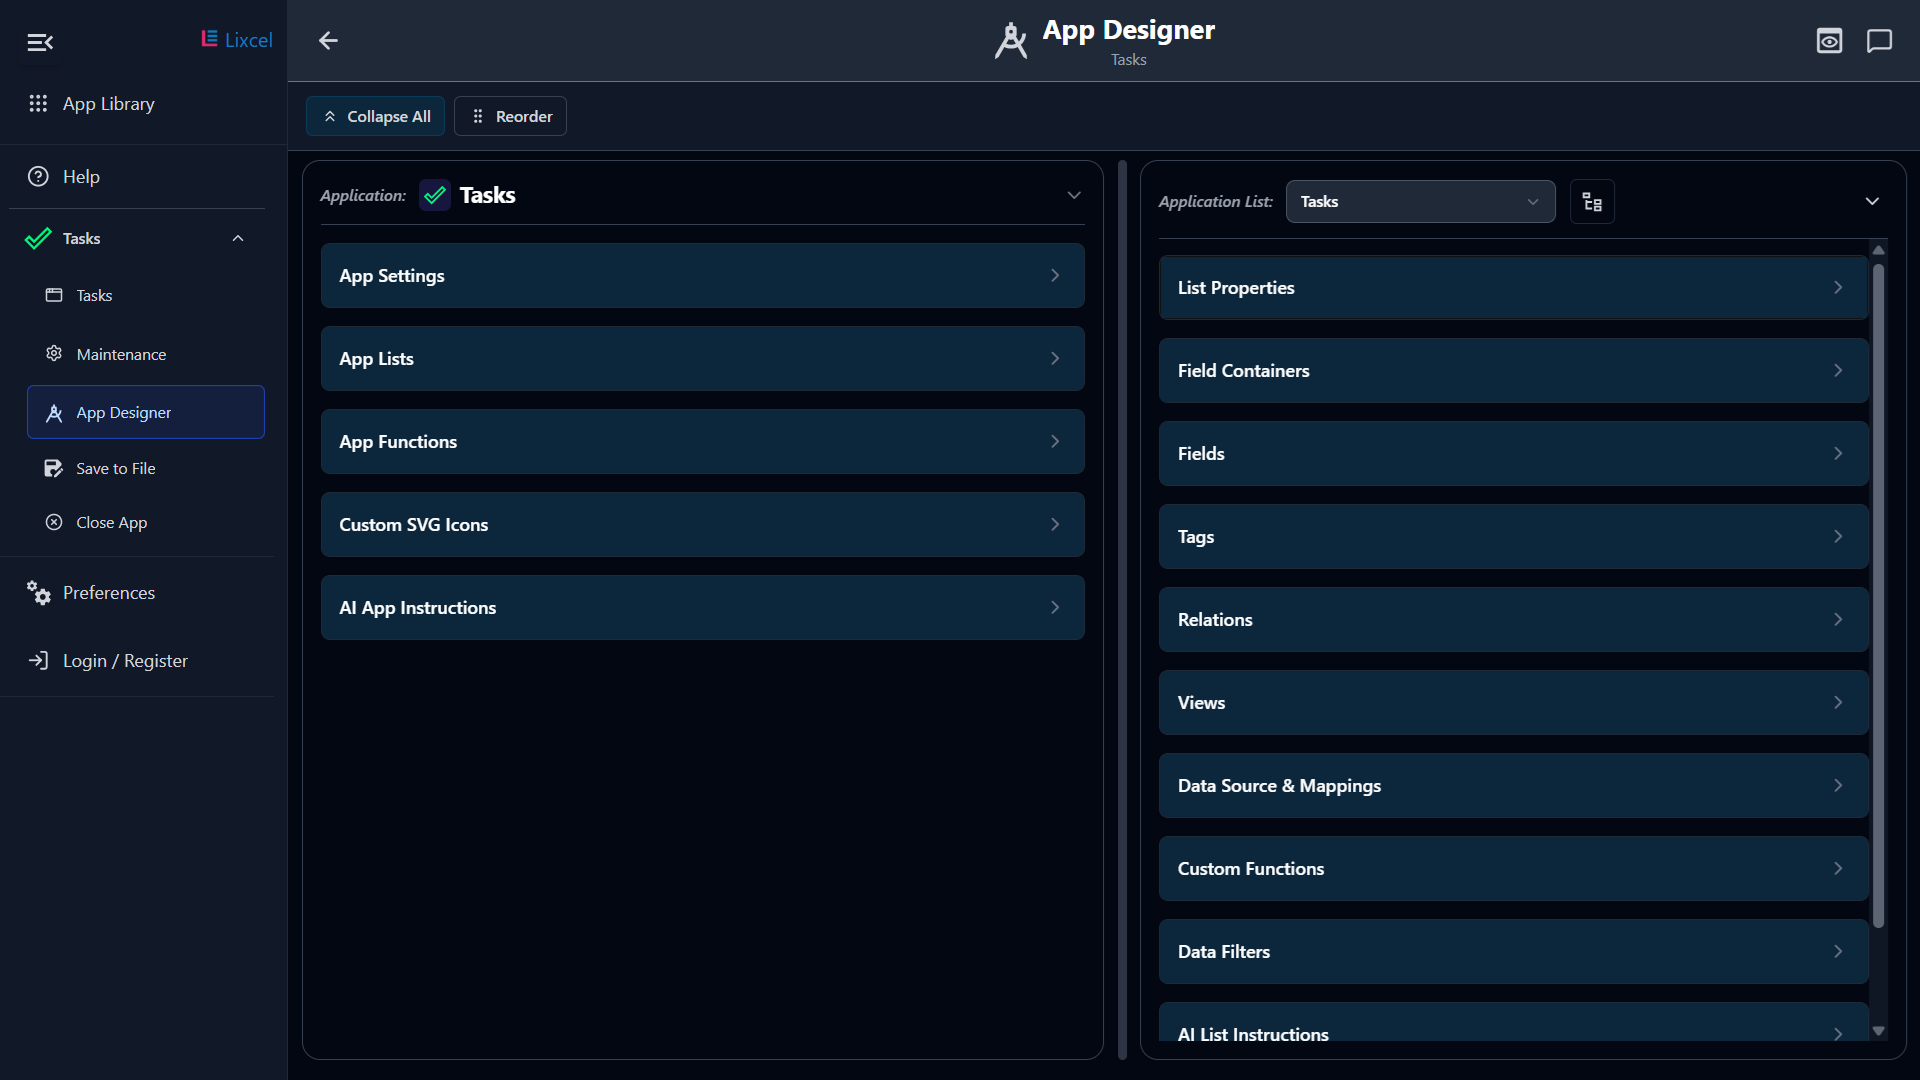
Task: Click the Reorder drag-dots icon
Action: (478, 117)
